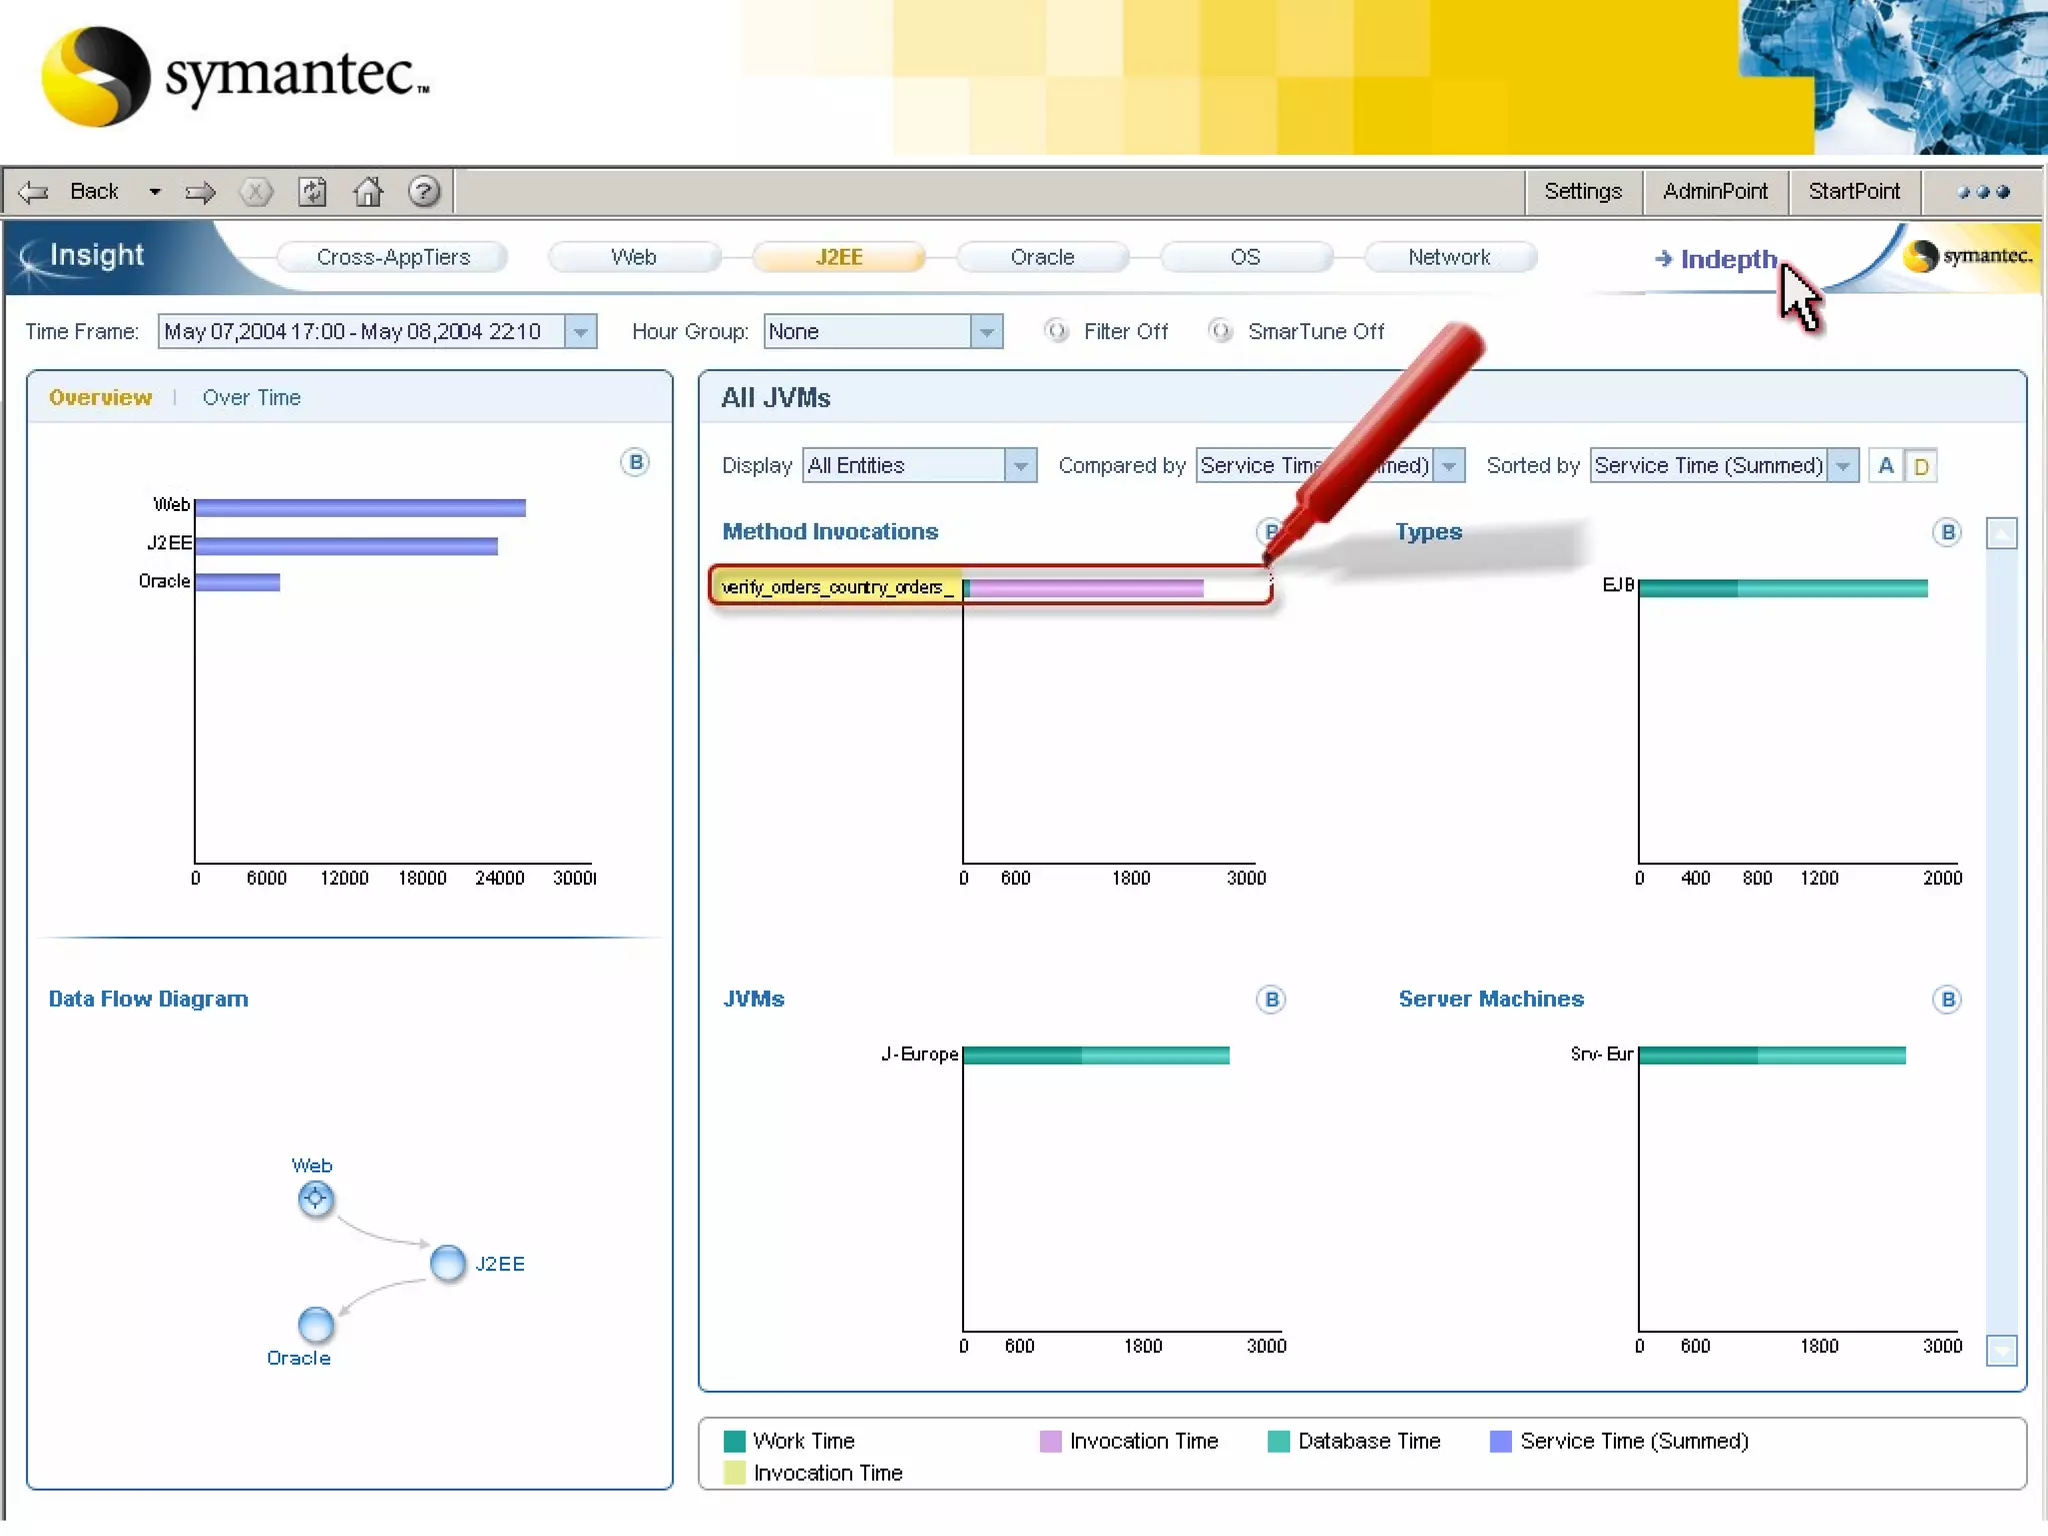Screen dimensions: 2048x1536
Task: Click the Refresh page icon
Action: [313, 192]
